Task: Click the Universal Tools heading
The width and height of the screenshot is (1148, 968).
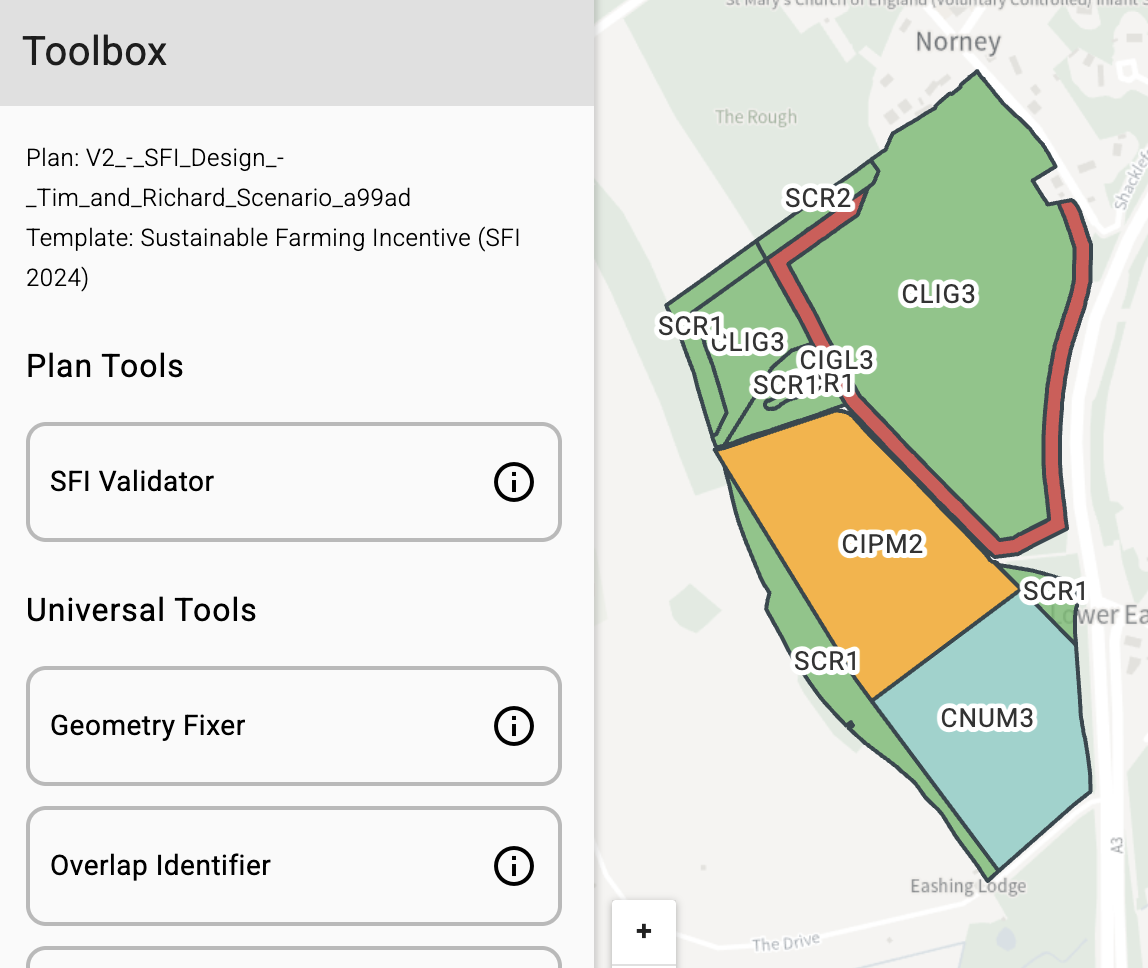Action: (141, 610)
